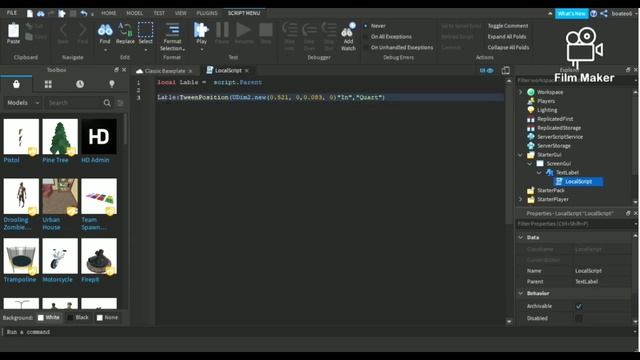Switch to the VIEW ribbon tab
640x360 pixels.
point(180,13)
